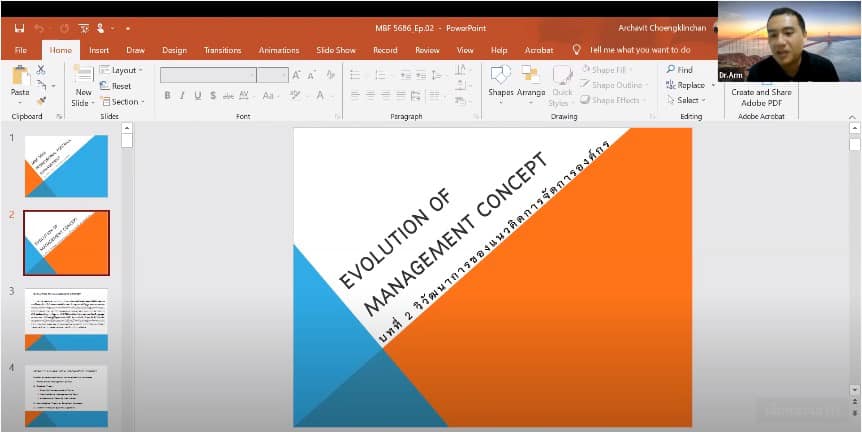Viewport: 862px width, 432px height.
Task: Expand the Layout dropdown
Action: (123, 70)
